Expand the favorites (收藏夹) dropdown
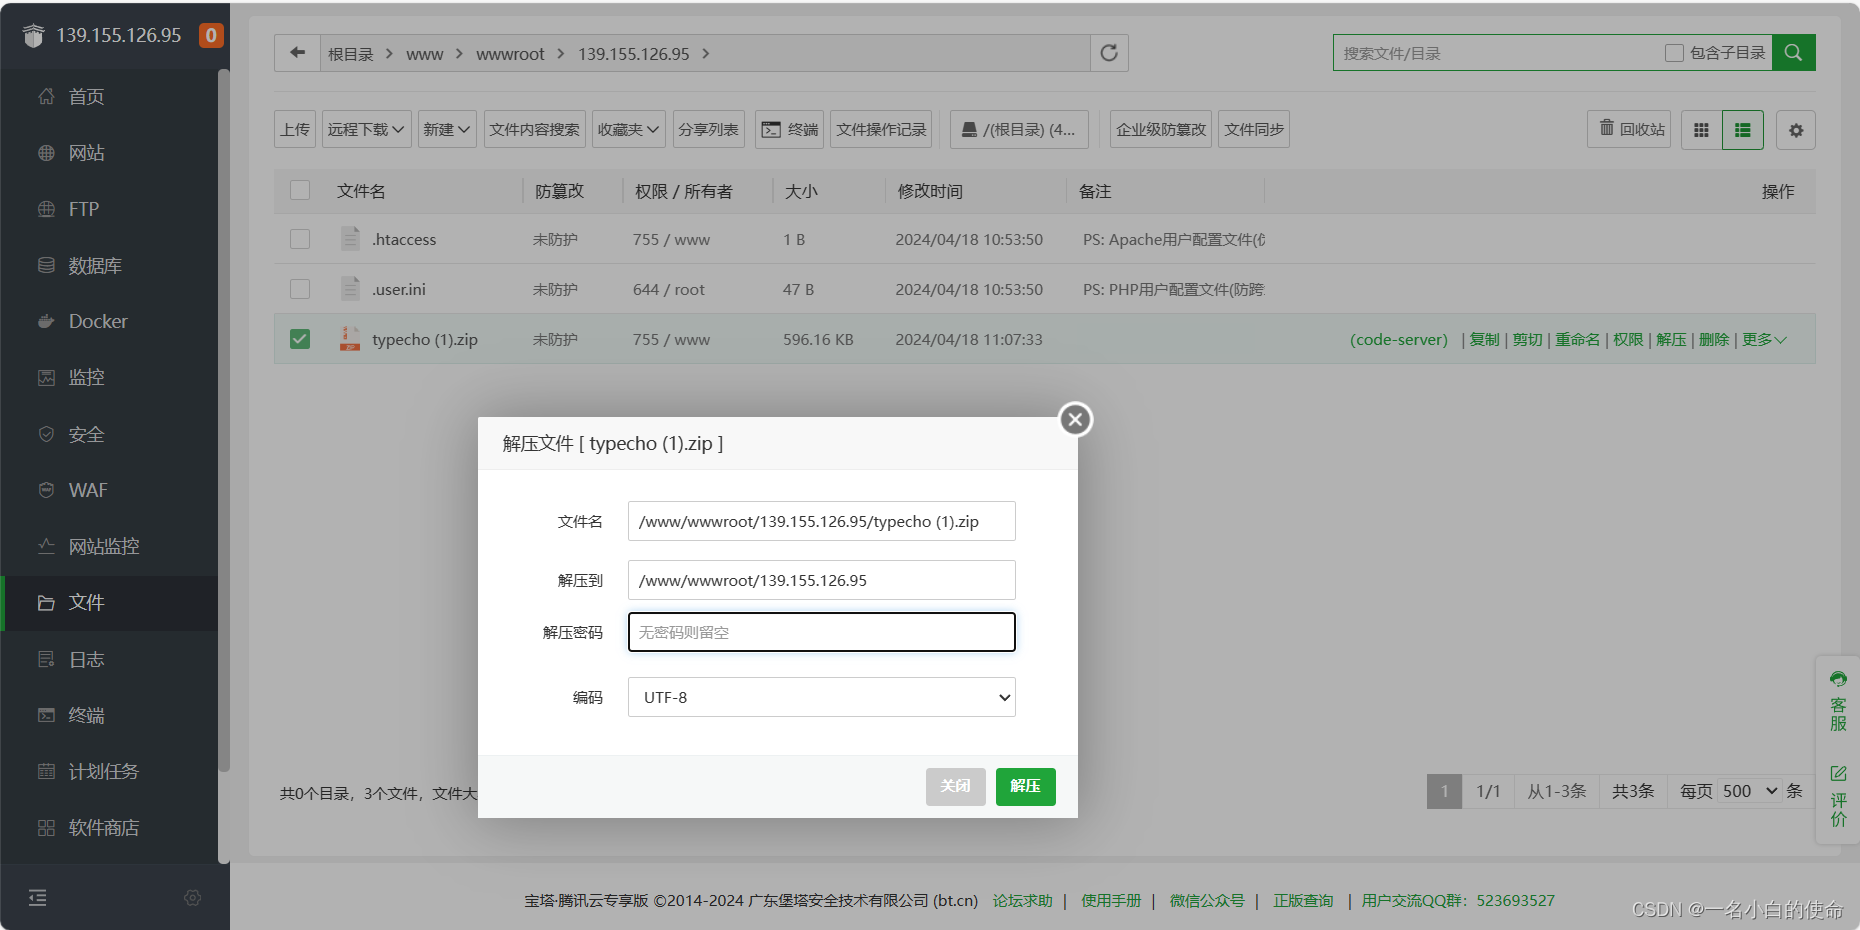Viewport: 1860px width, 930px height. pyautogui.click(x=629, y=129)
